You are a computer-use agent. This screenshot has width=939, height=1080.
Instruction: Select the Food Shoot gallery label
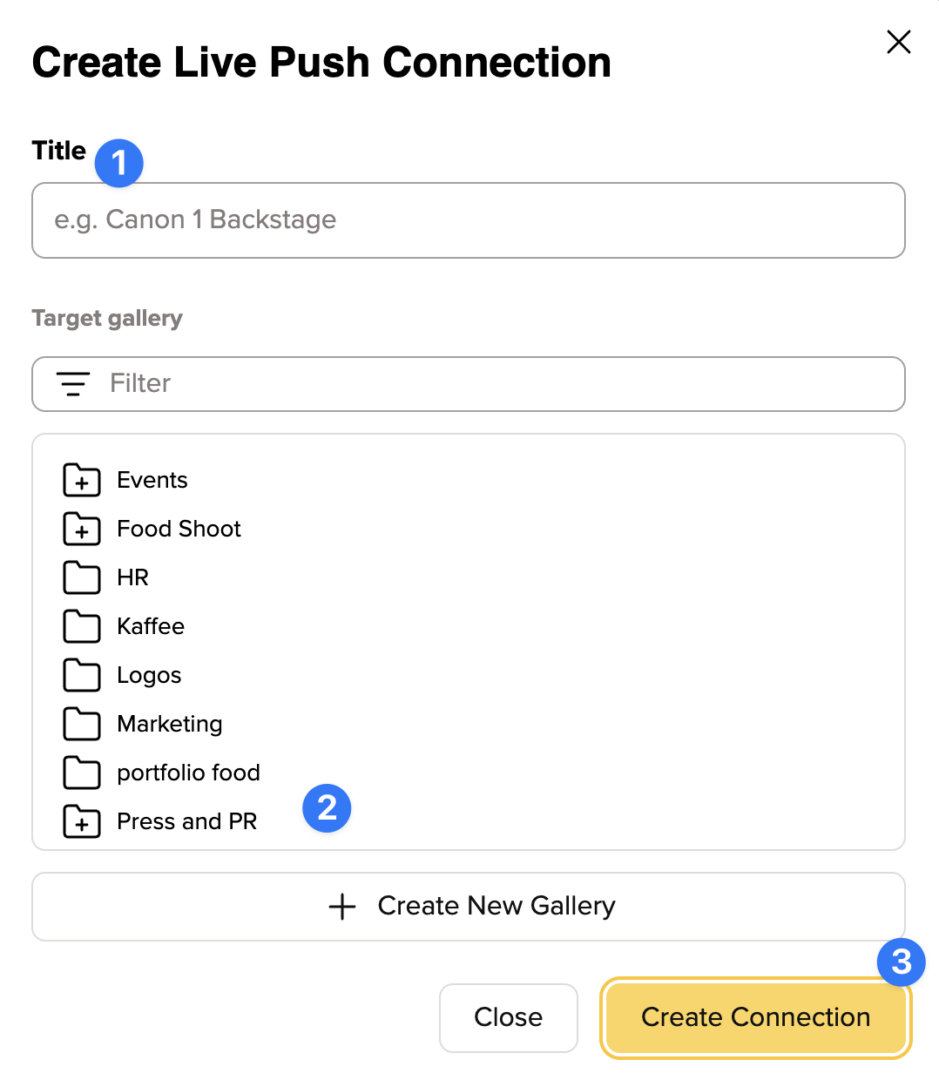pos(179,529)
